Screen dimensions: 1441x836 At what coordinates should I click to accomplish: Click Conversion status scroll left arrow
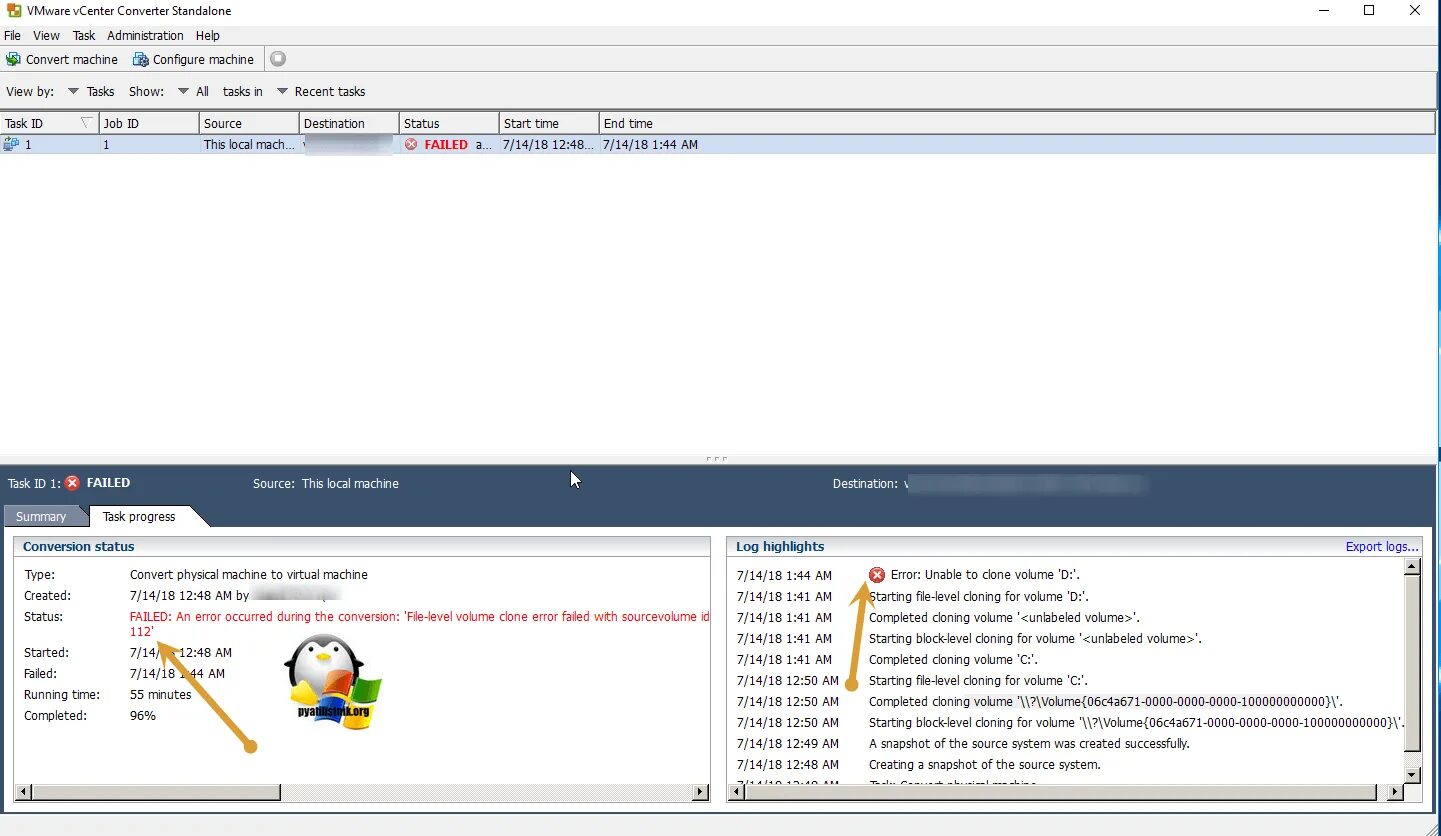[x=23, y=792]
